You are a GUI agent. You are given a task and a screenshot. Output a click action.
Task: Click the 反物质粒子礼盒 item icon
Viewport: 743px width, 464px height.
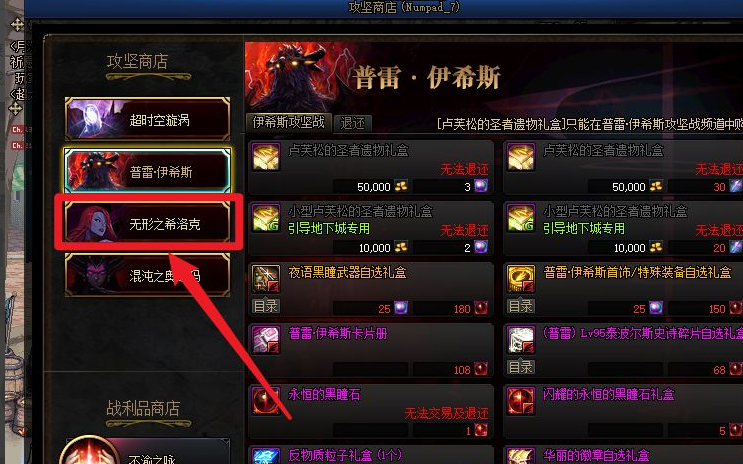(266, 455)
